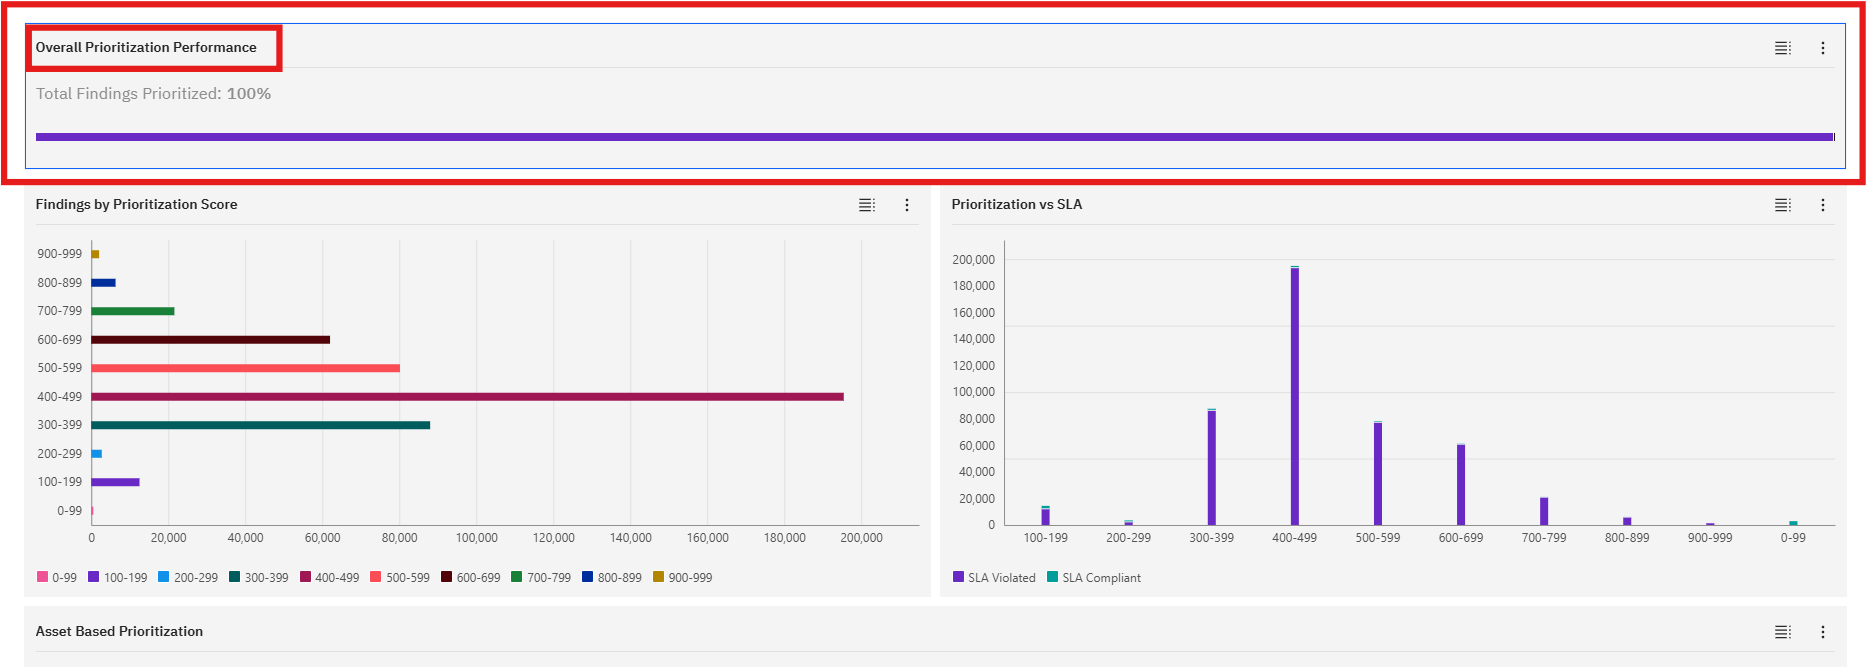Select the 800-899 blue horizontal bar
Image resolution: width=1866 pixels, height=667 pixels.
104,283
